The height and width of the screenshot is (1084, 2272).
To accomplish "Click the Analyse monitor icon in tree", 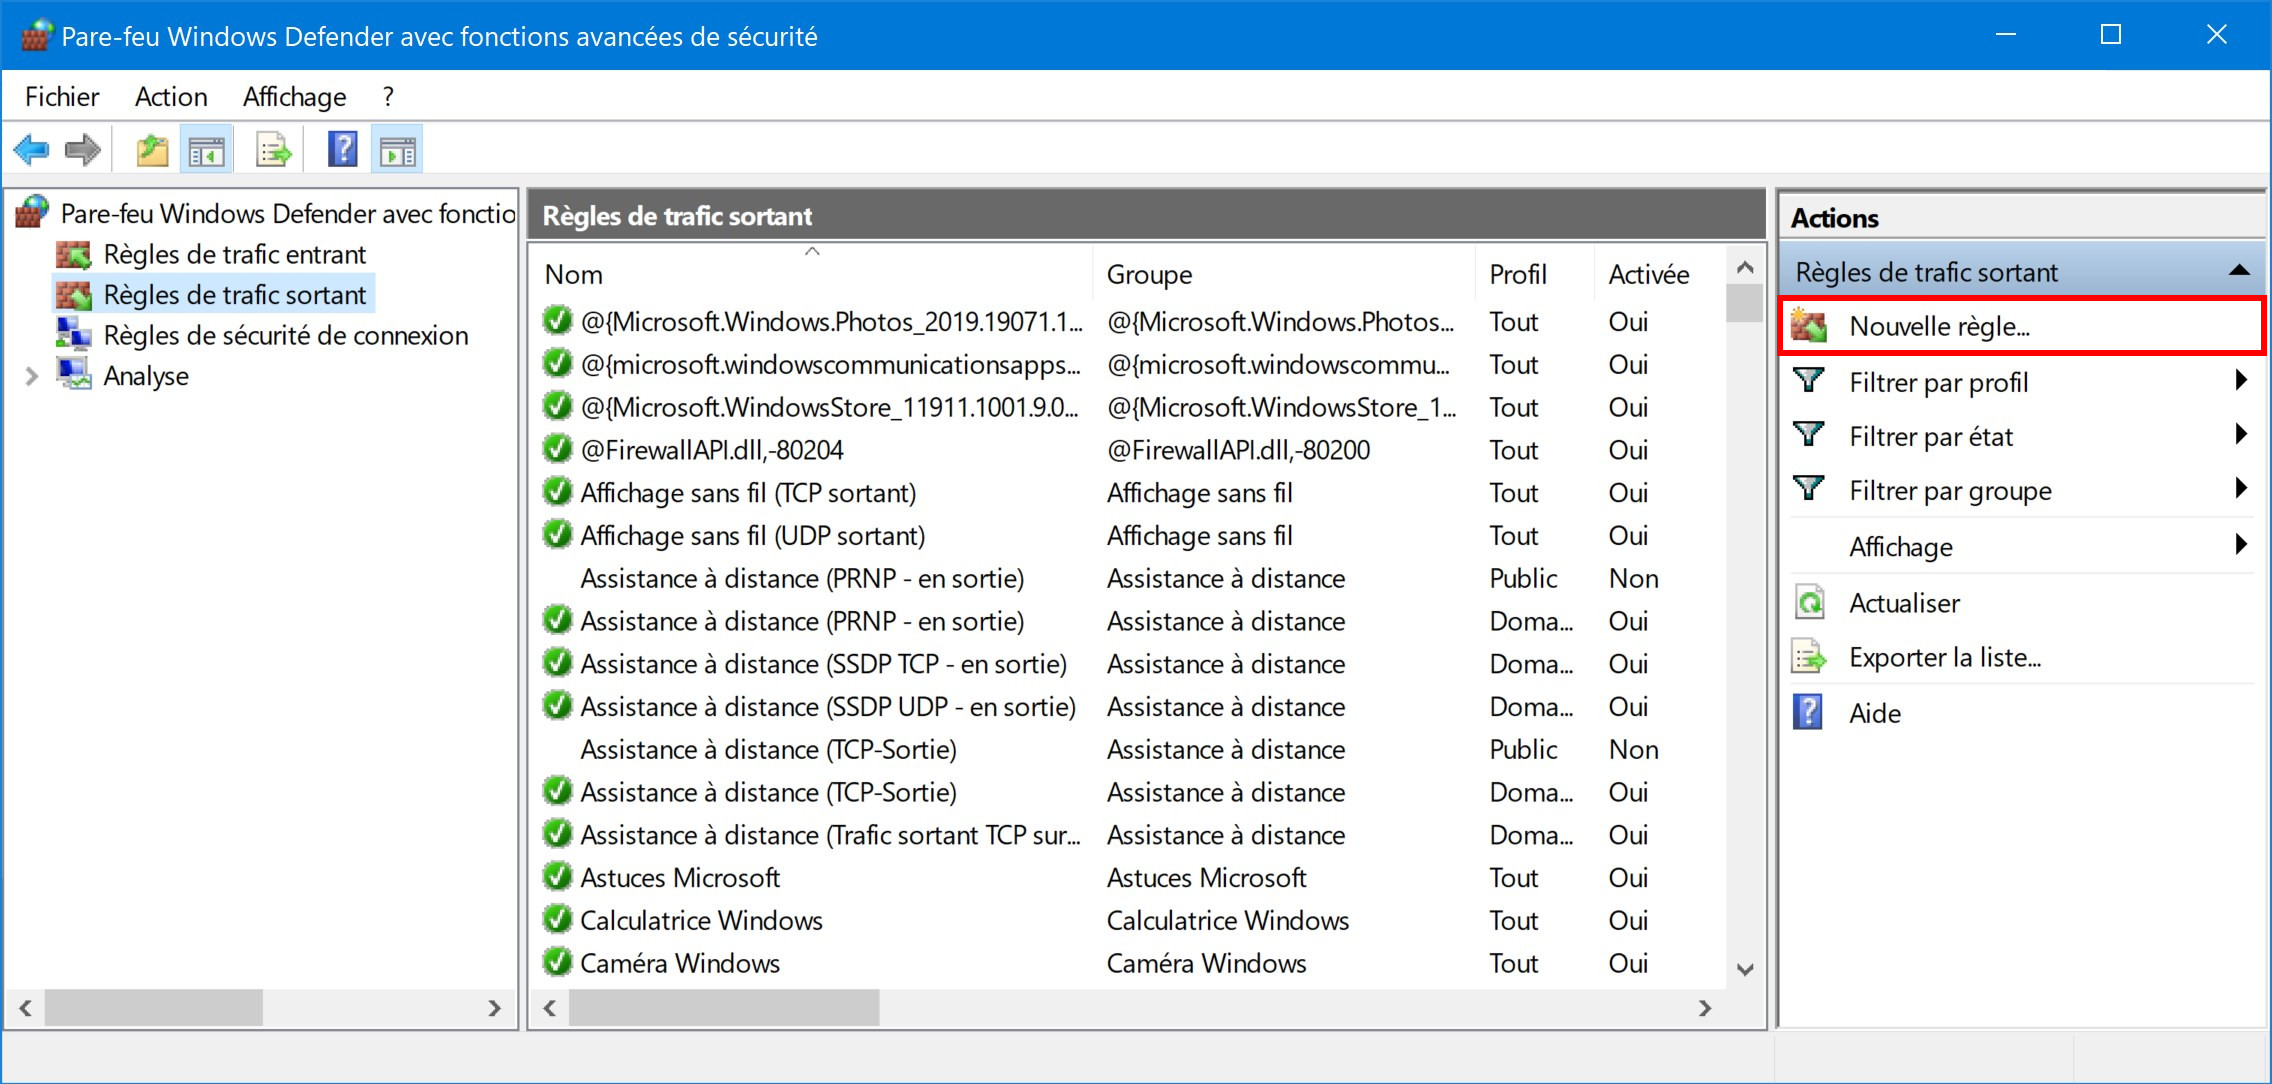I will pyautogui.click(x=73, y=375).
